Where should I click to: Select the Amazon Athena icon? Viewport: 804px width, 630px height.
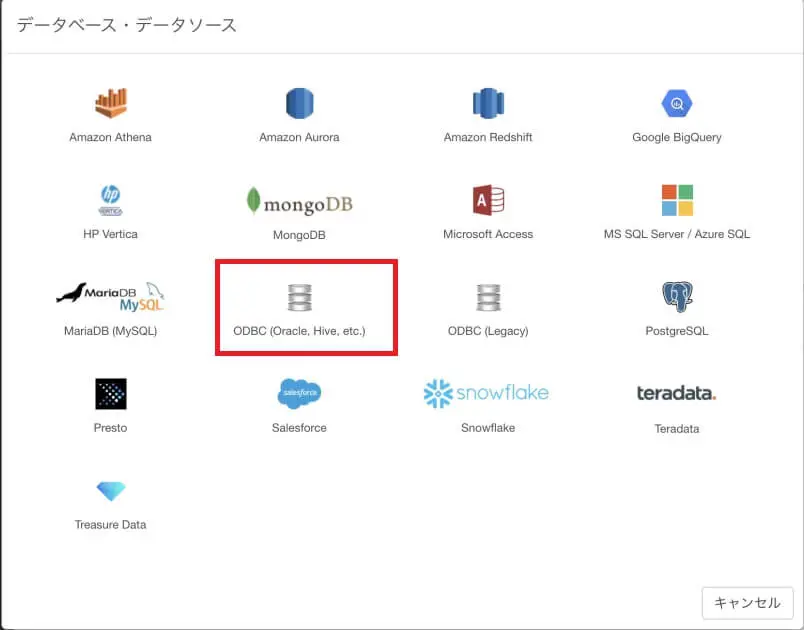pos(111,103)
